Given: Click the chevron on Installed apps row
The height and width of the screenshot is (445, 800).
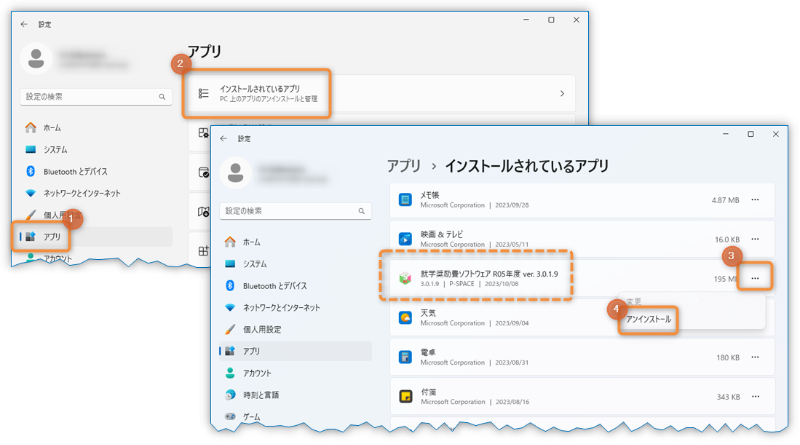Looking at the screenshot, I should 562,93.
